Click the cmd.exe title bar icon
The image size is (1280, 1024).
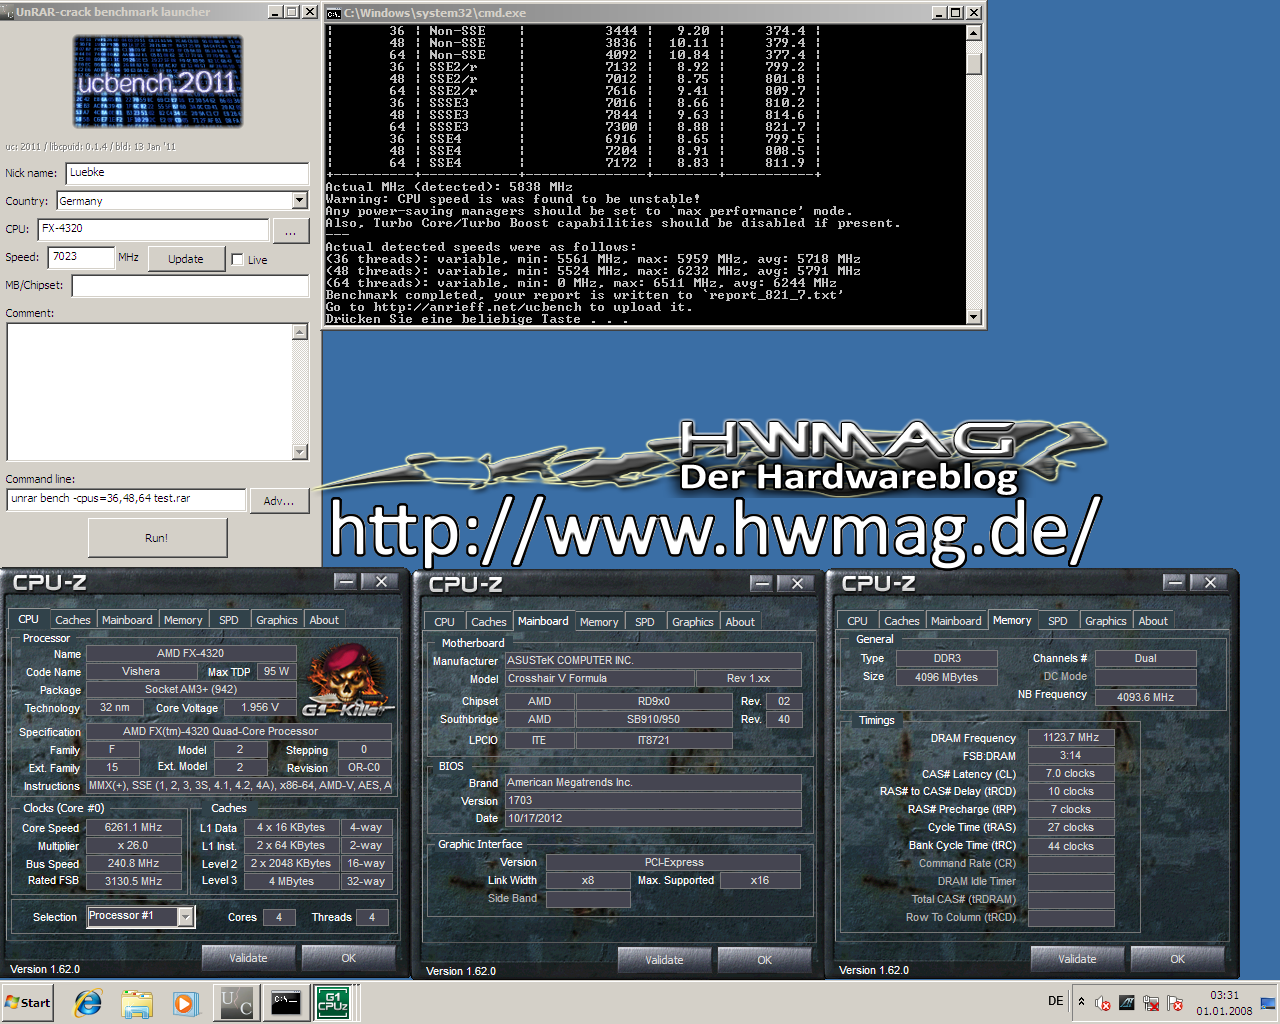tap(334, 13)
